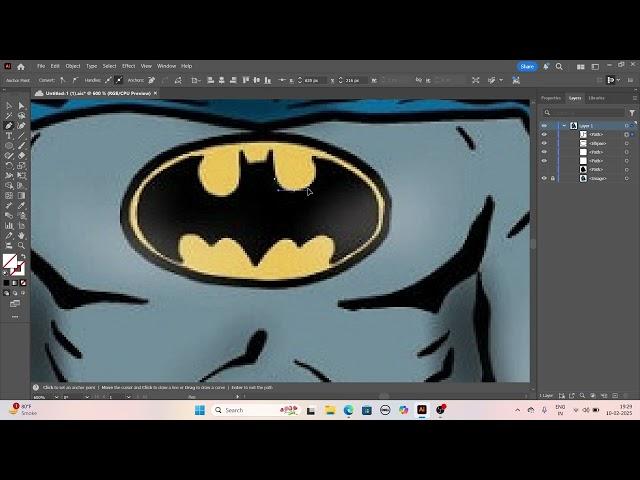Click target circle of Ellipse sublayer
The image size is (640, 480).
627,143
